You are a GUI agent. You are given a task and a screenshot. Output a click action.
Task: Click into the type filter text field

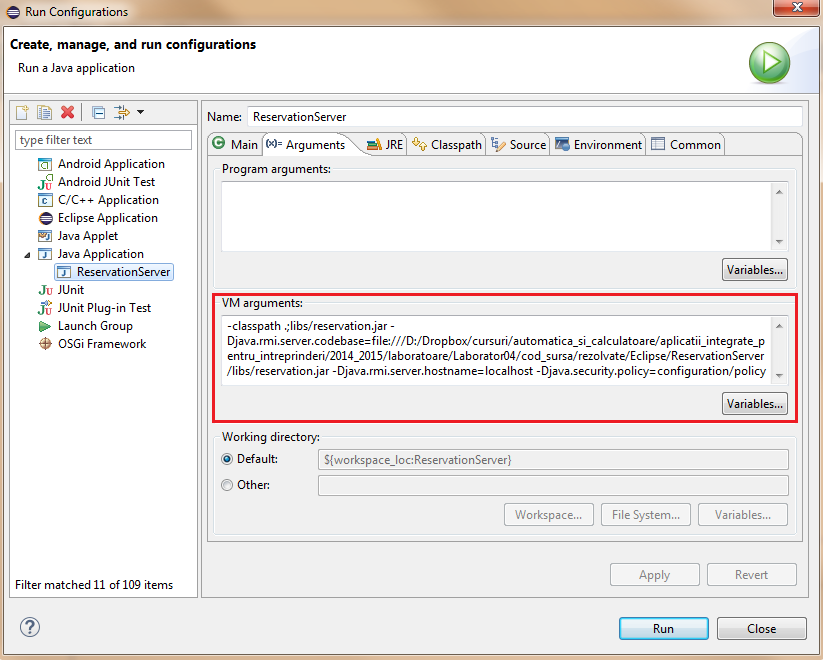tap(103, 140)
